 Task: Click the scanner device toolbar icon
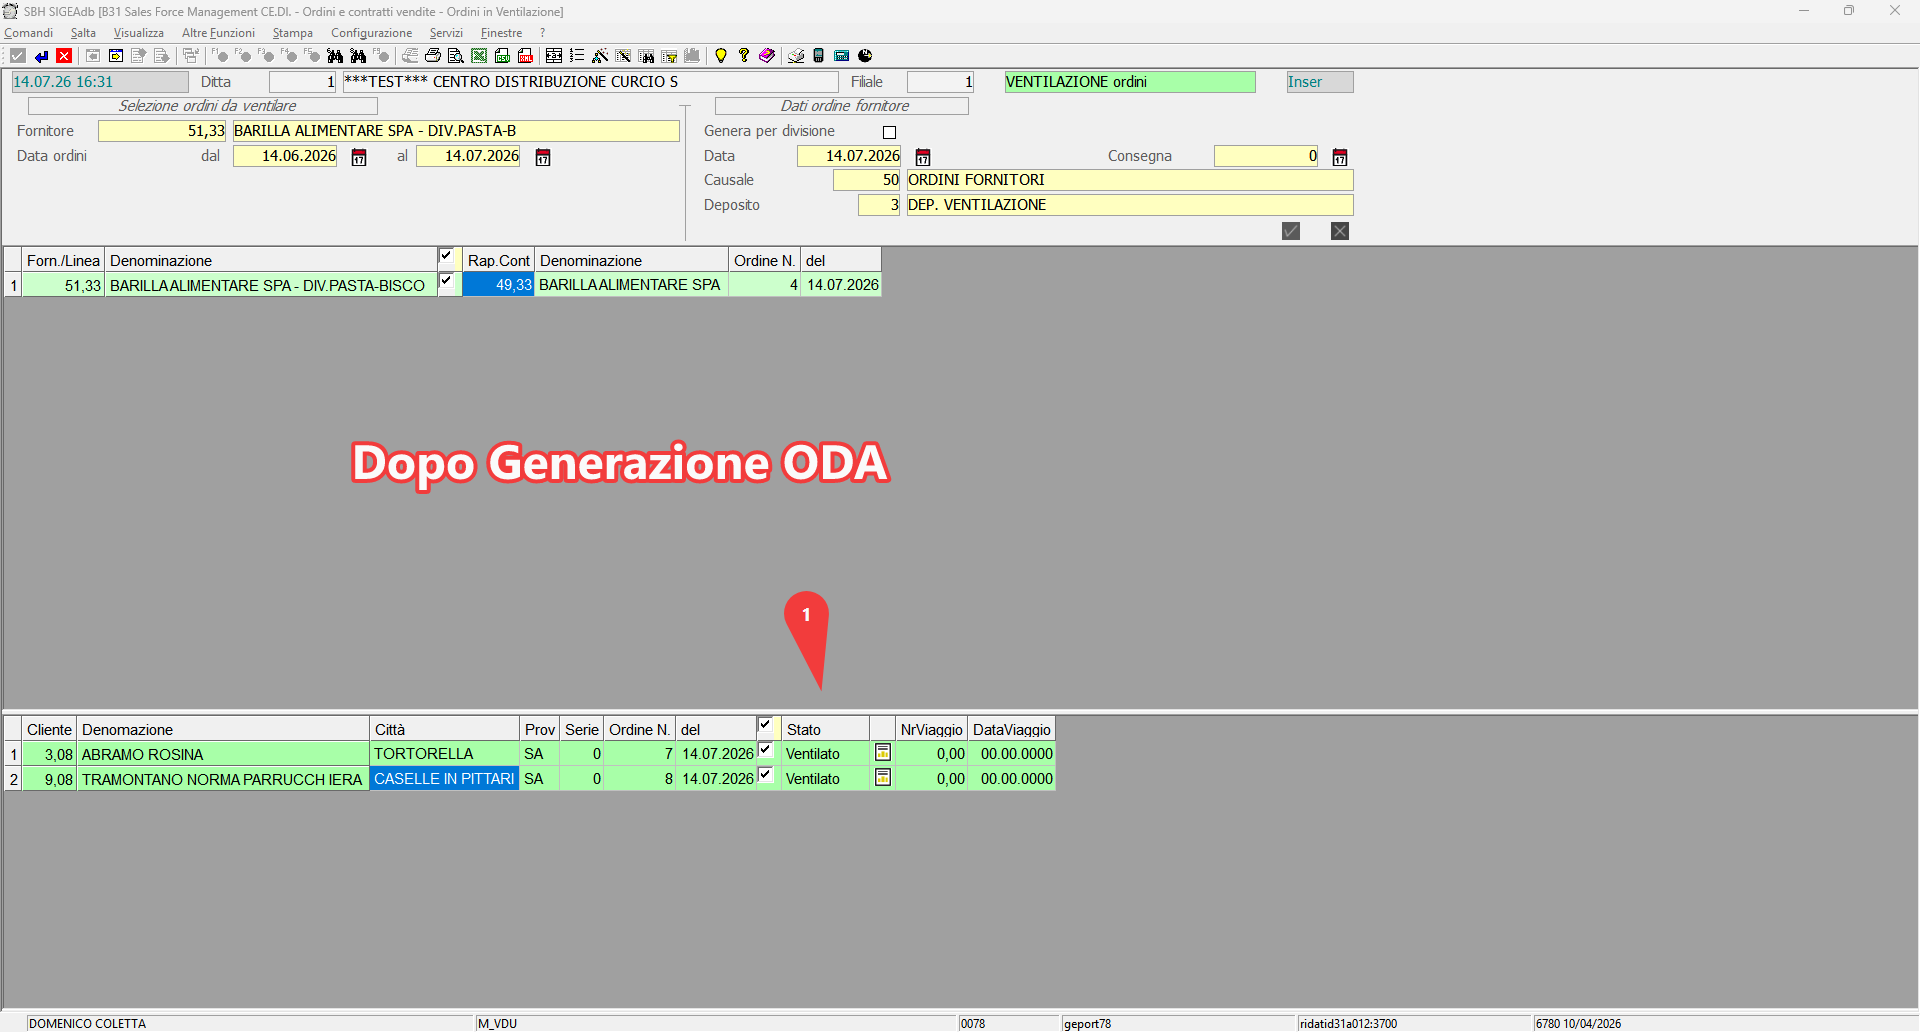796,56
